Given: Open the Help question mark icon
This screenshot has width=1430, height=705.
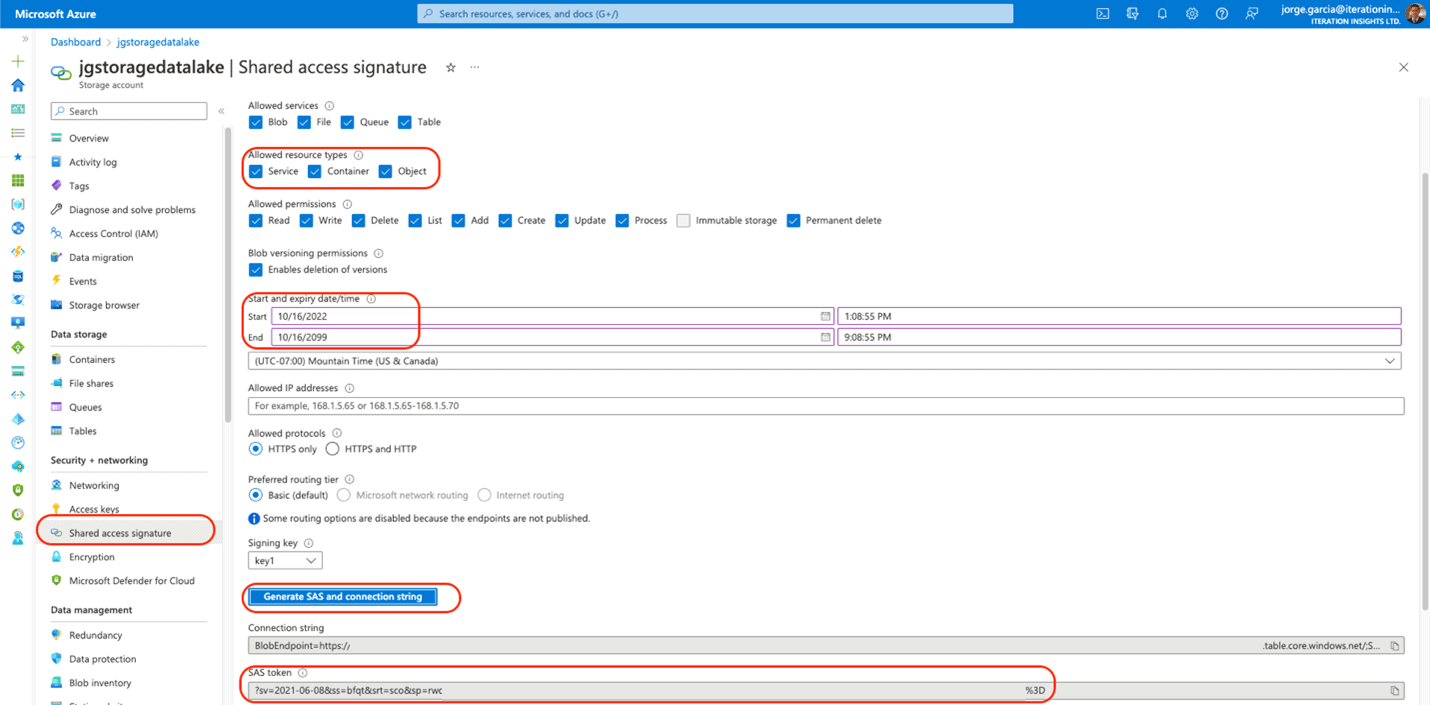Looking at the screenshot, I should (x=1221, y=13).
